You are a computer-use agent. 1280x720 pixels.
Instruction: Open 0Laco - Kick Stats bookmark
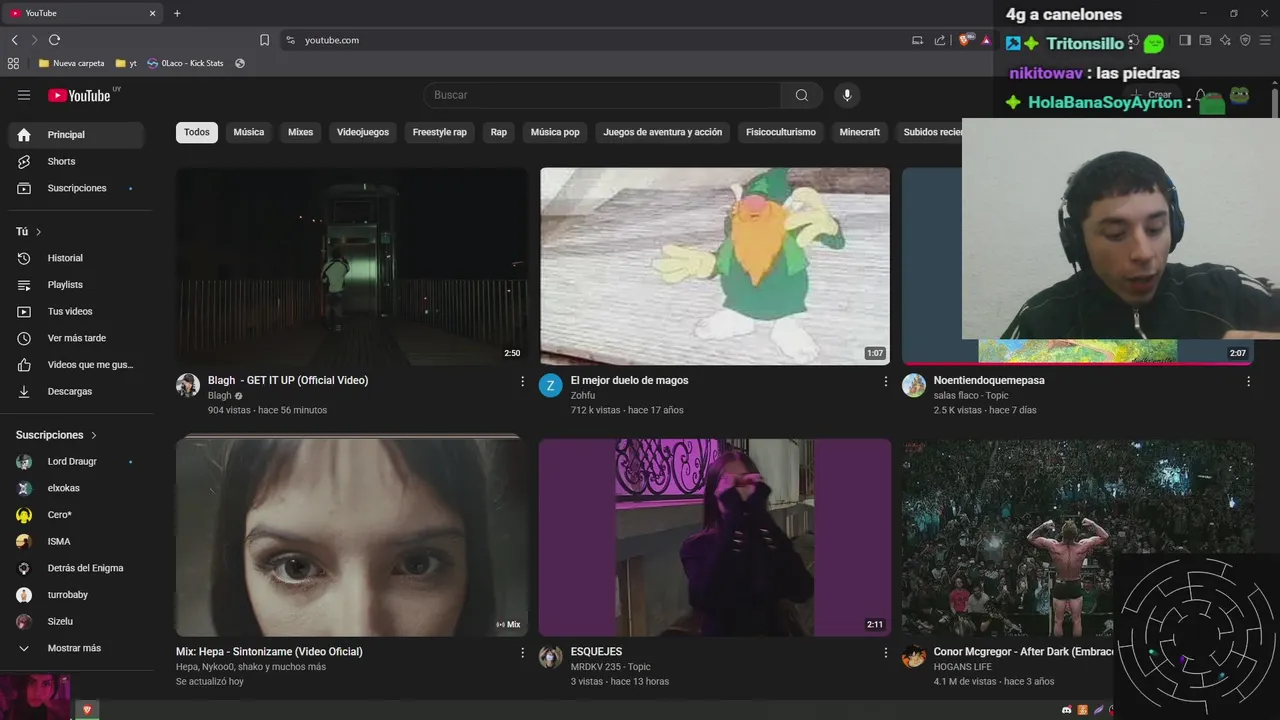186,63
